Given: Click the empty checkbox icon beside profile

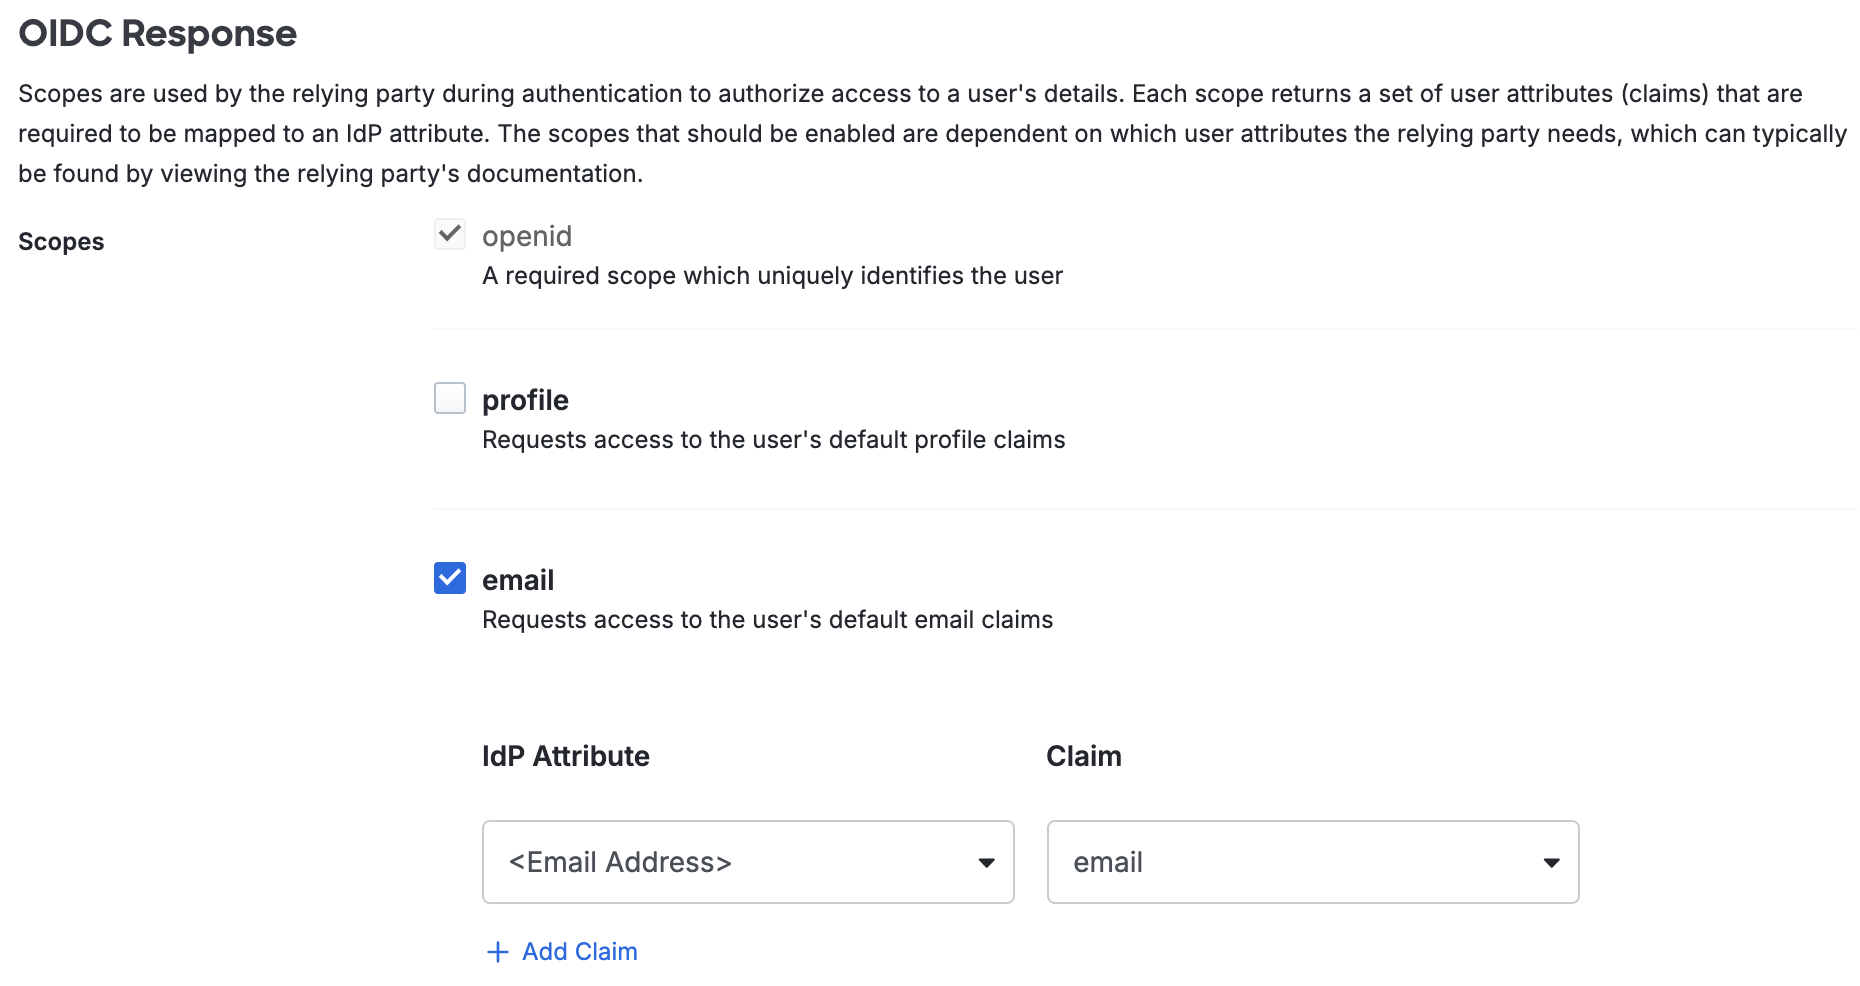Looking at the screenshot, I should [x=450, y=398].
